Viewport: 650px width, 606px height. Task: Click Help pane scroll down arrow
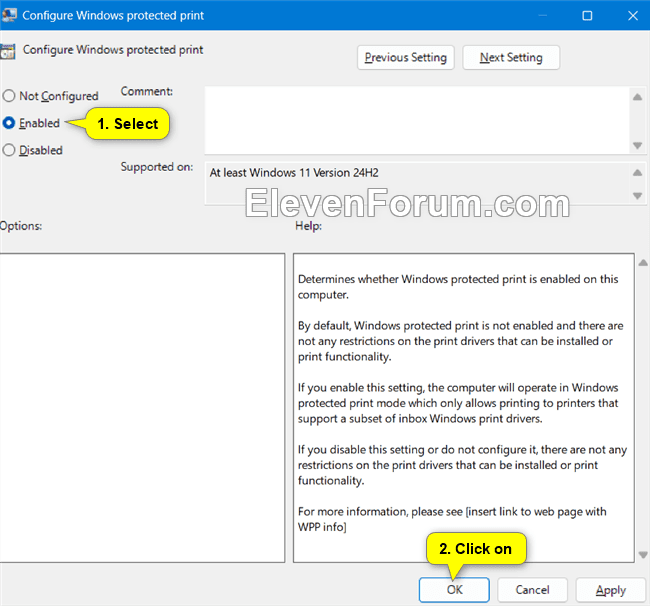point(643,555)
